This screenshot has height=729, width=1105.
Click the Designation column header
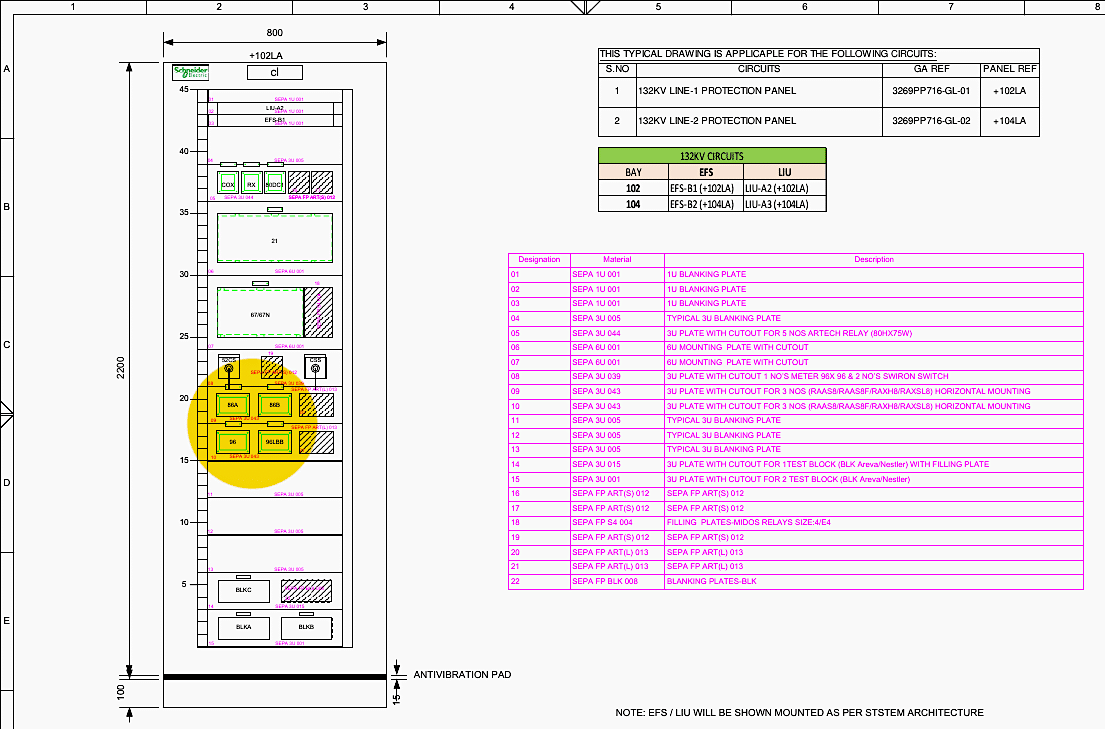point(539,260)
